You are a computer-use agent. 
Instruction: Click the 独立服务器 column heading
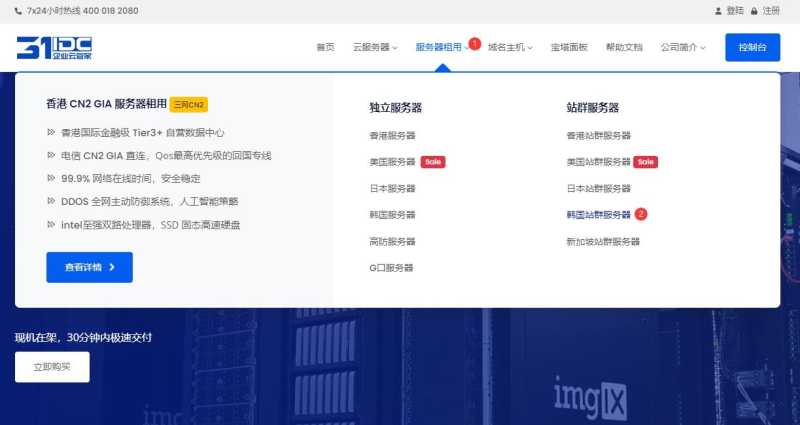click(395, 108)
